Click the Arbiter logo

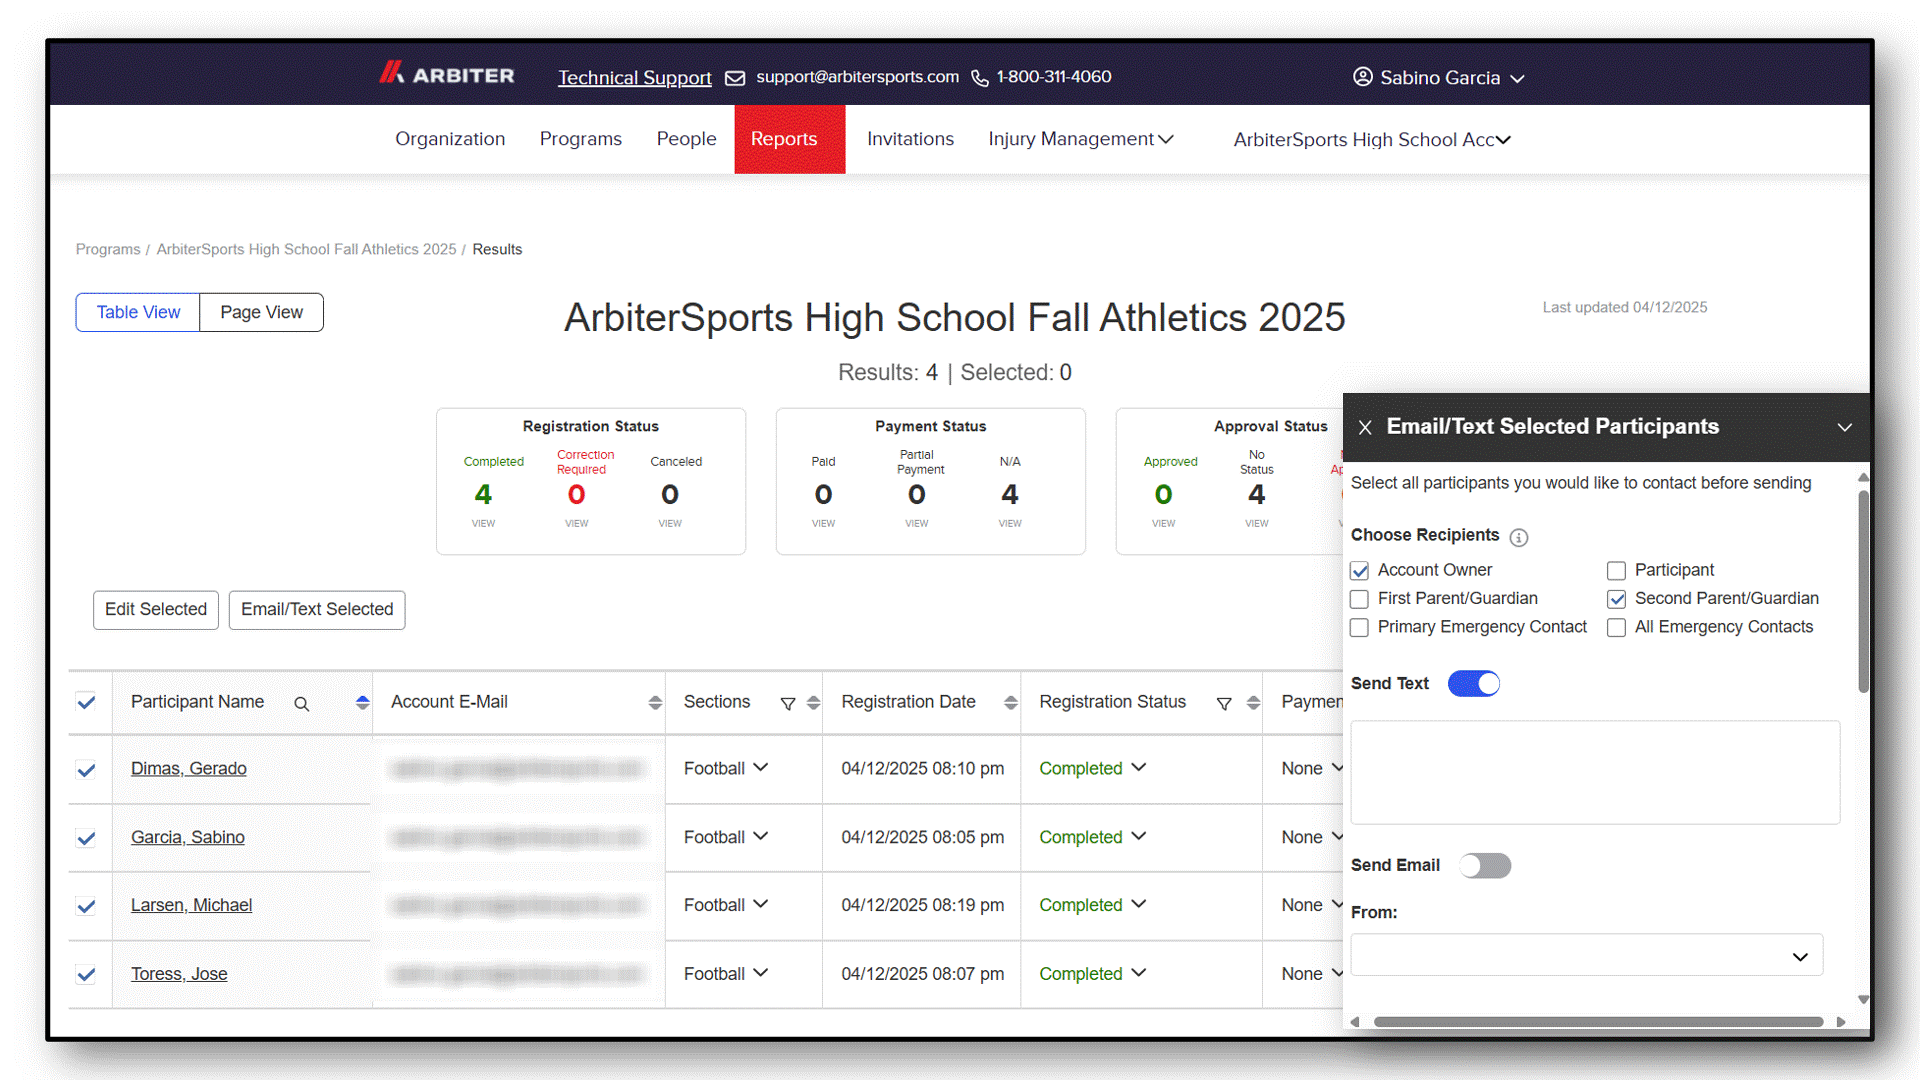(x=446, y=75)
